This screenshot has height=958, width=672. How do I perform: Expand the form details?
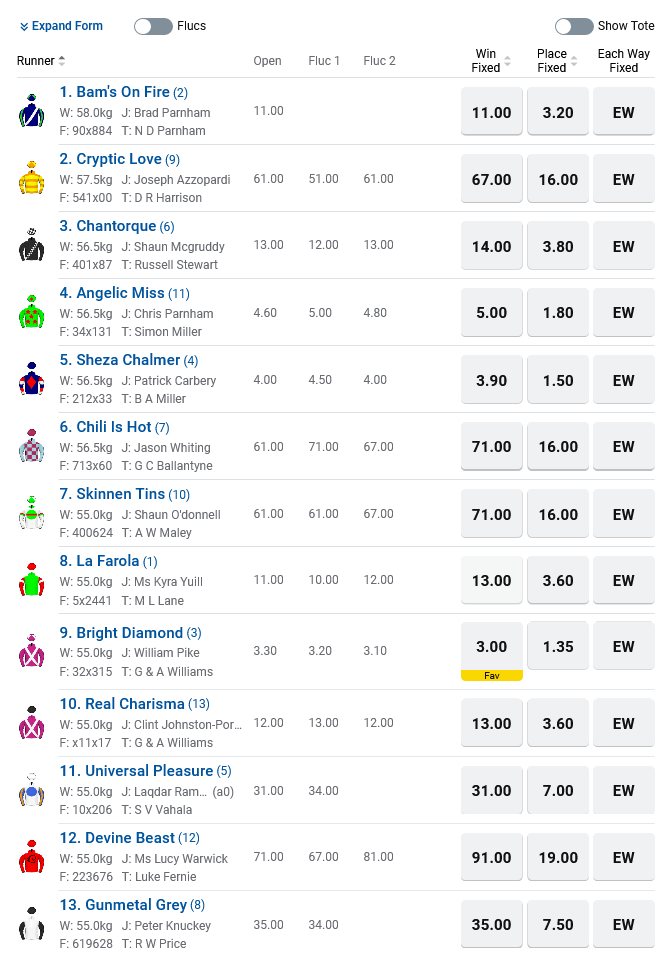point(61,26)
